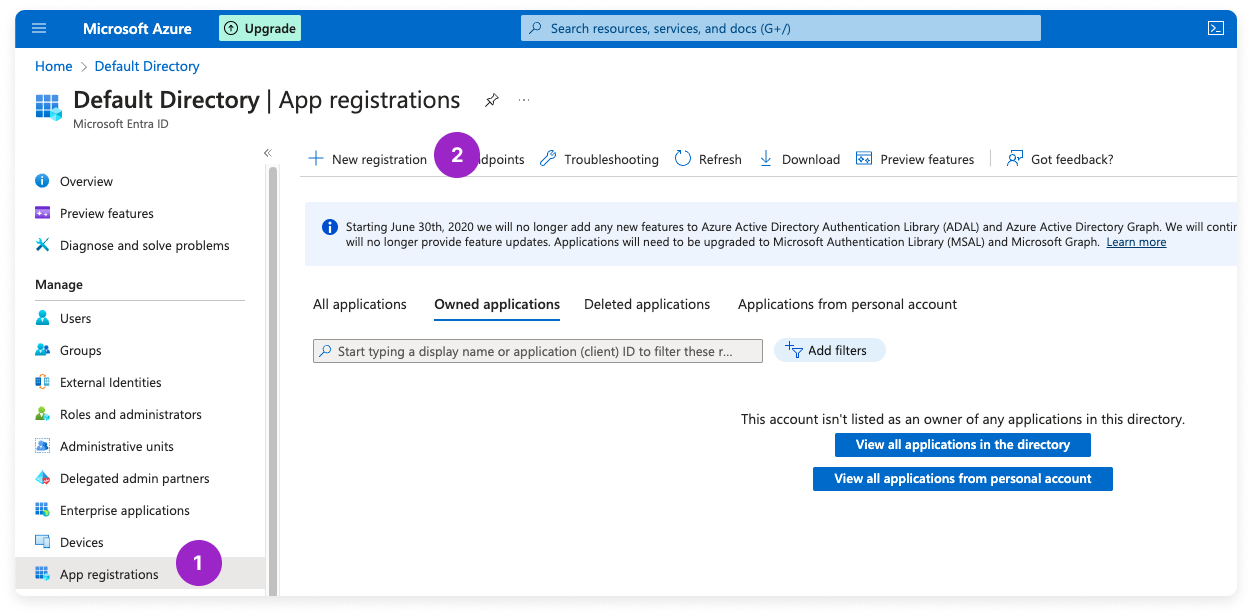Open Preview features in sidebar
Viewport: 1252px width, 616px height.
(x=106, y=213)
